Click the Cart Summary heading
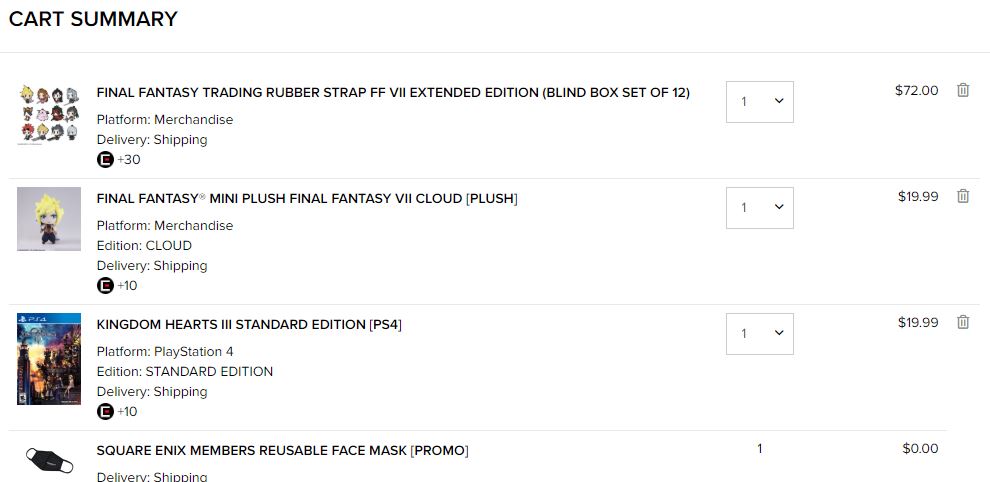 93,19
